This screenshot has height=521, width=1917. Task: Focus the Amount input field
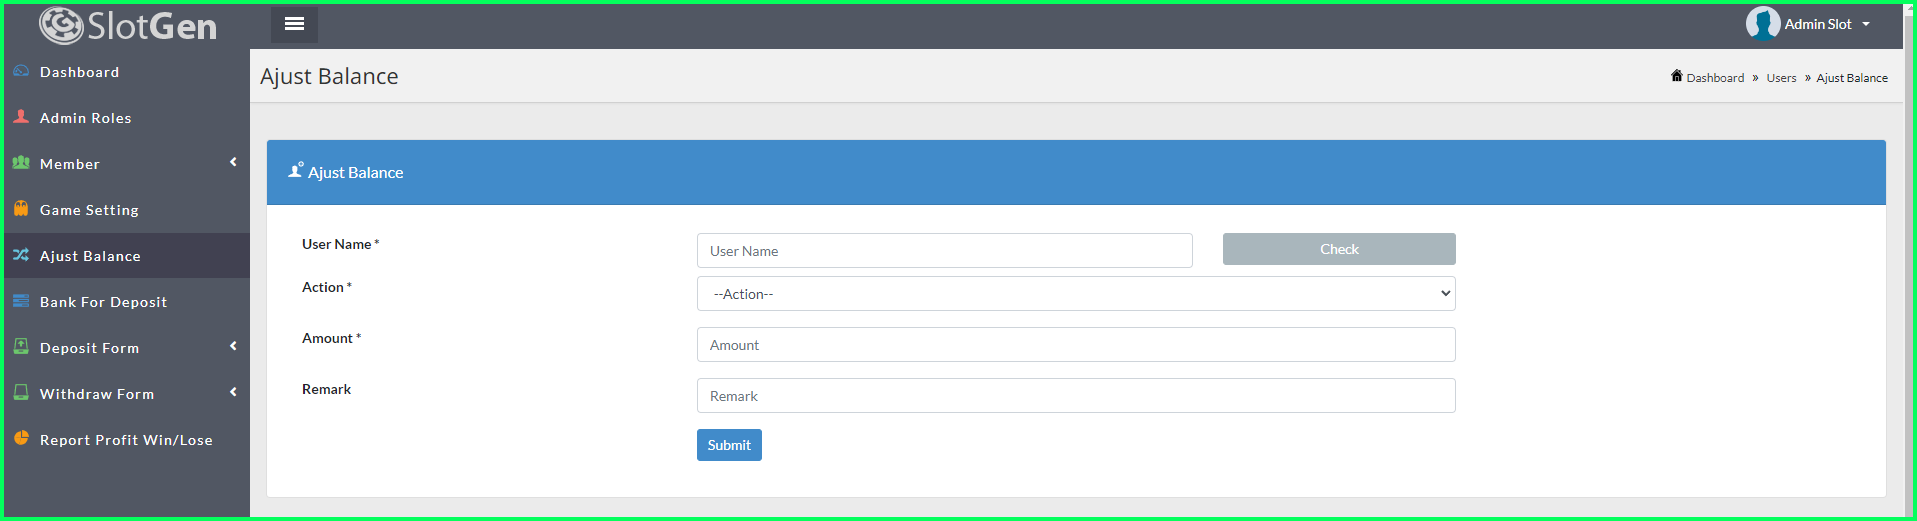(x=1076, y=345)
